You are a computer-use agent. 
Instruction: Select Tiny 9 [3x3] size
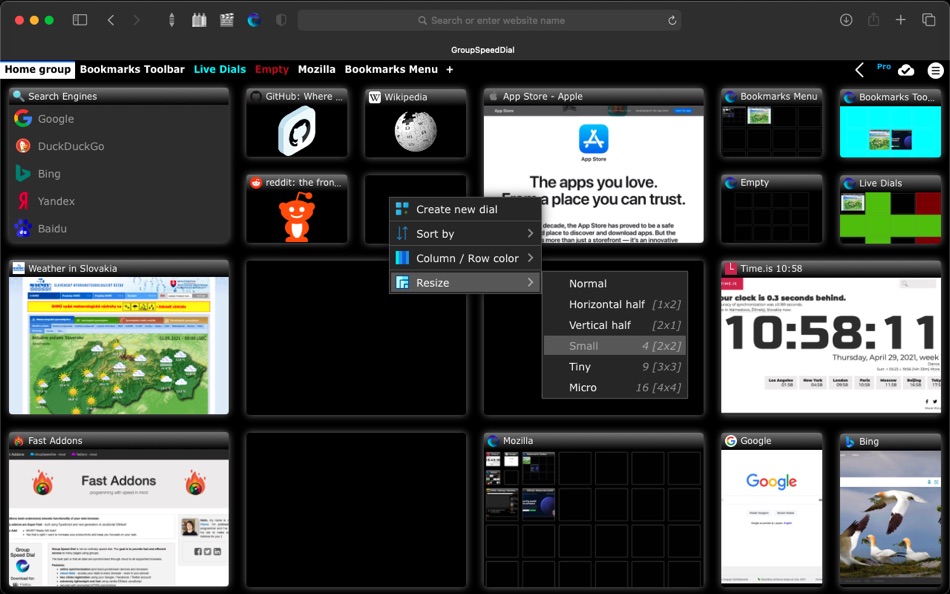tap(615, 367)
